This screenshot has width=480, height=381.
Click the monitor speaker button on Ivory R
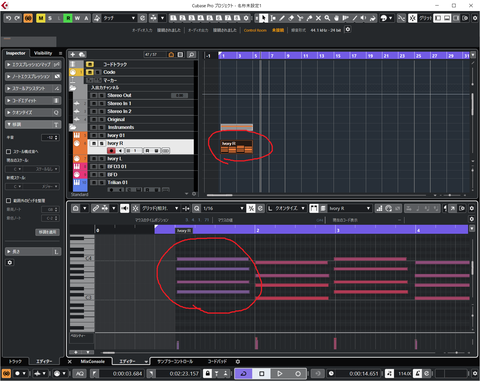click(120, 151)
